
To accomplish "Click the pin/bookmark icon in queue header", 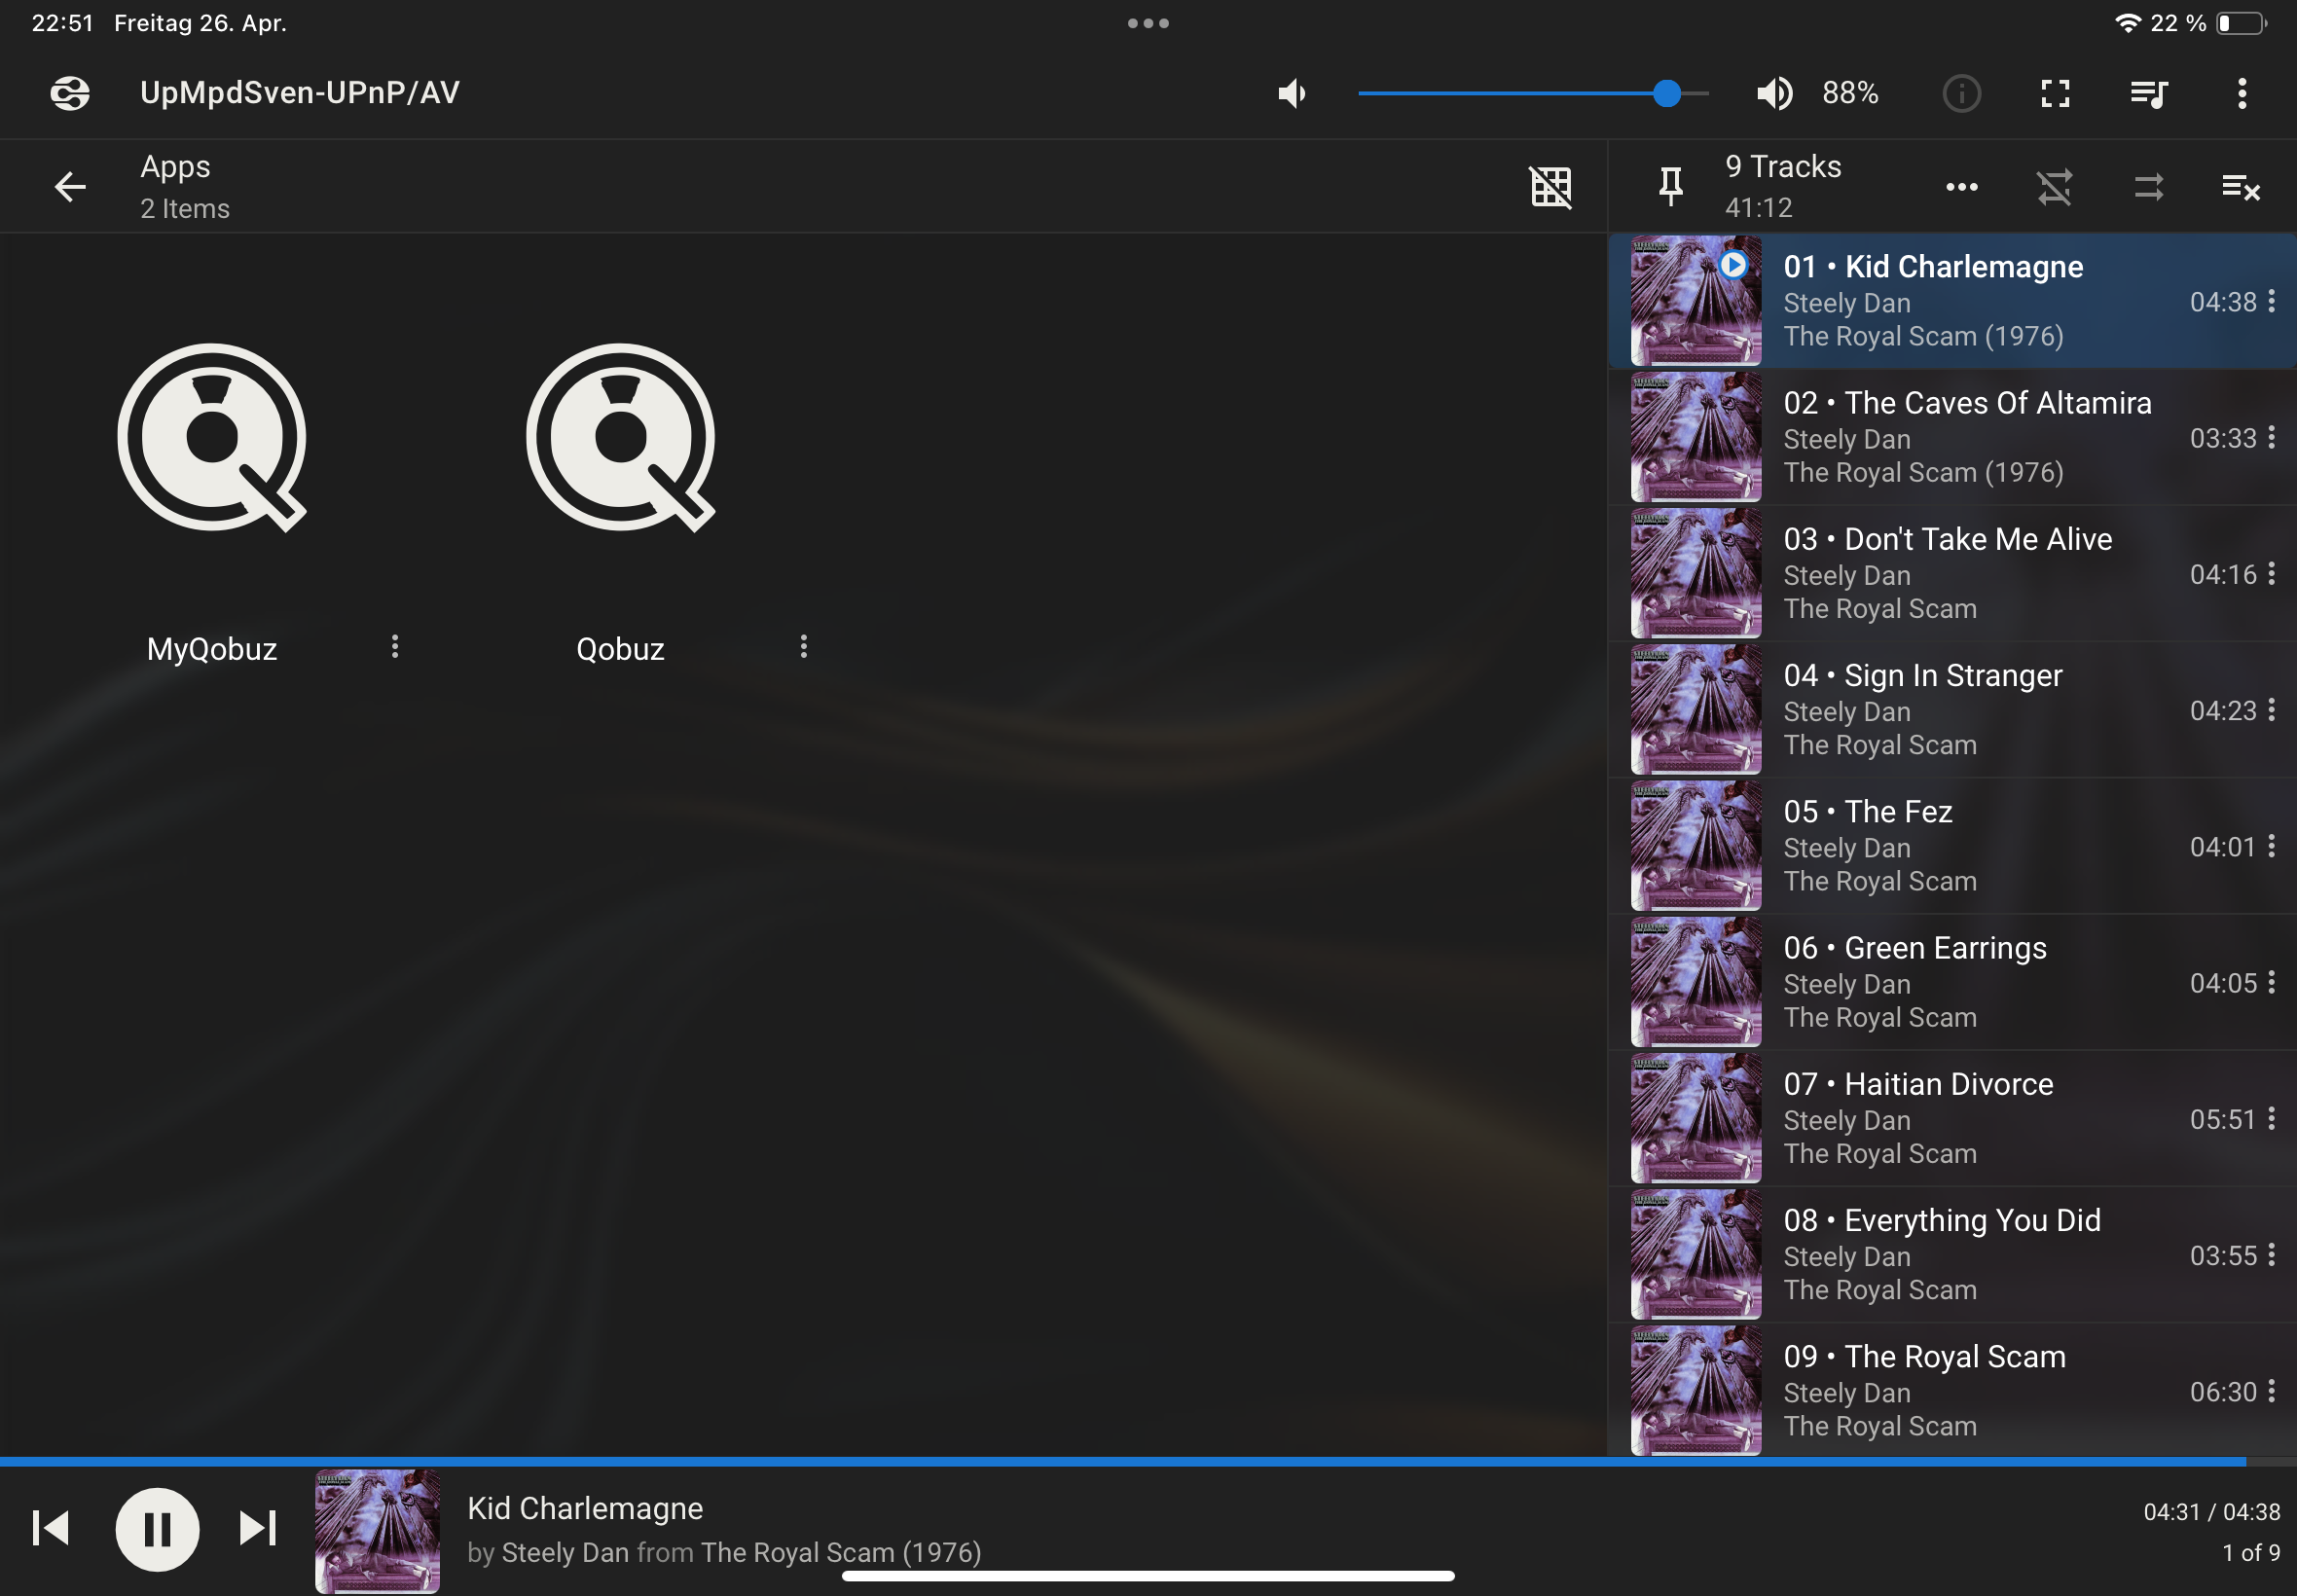I will (1668, 187).
